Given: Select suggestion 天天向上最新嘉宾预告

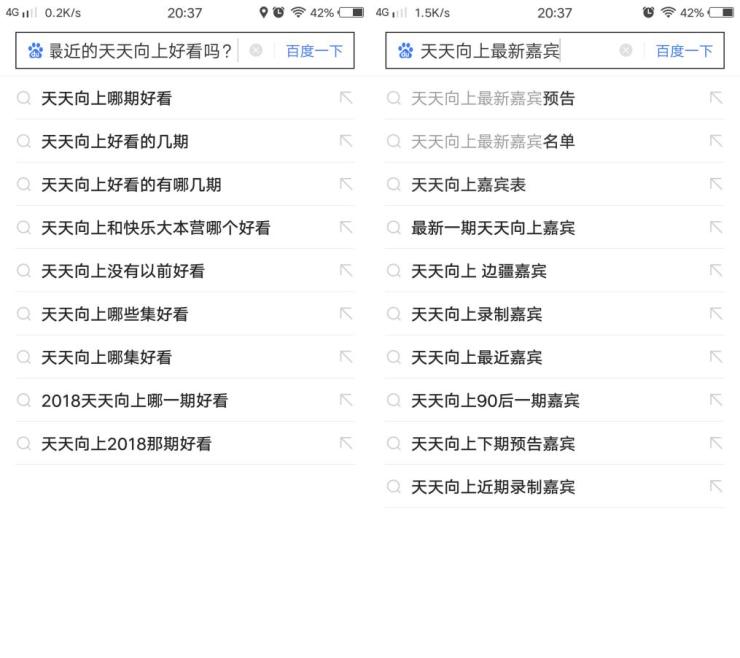Looking at the screenshot, I should click(x=555, y=98).
